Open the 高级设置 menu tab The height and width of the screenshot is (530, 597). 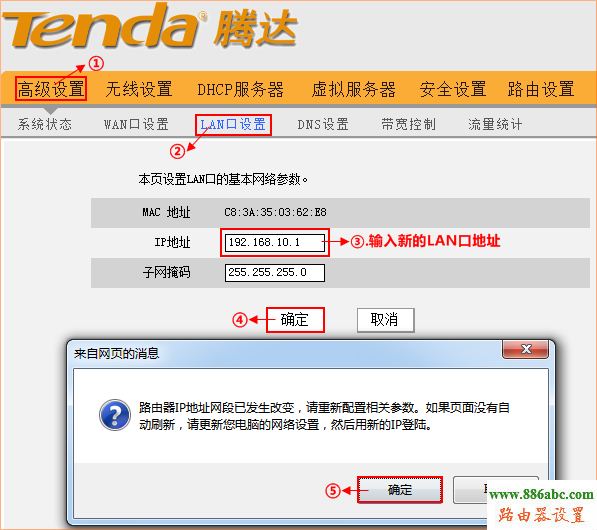pos(51,89)
